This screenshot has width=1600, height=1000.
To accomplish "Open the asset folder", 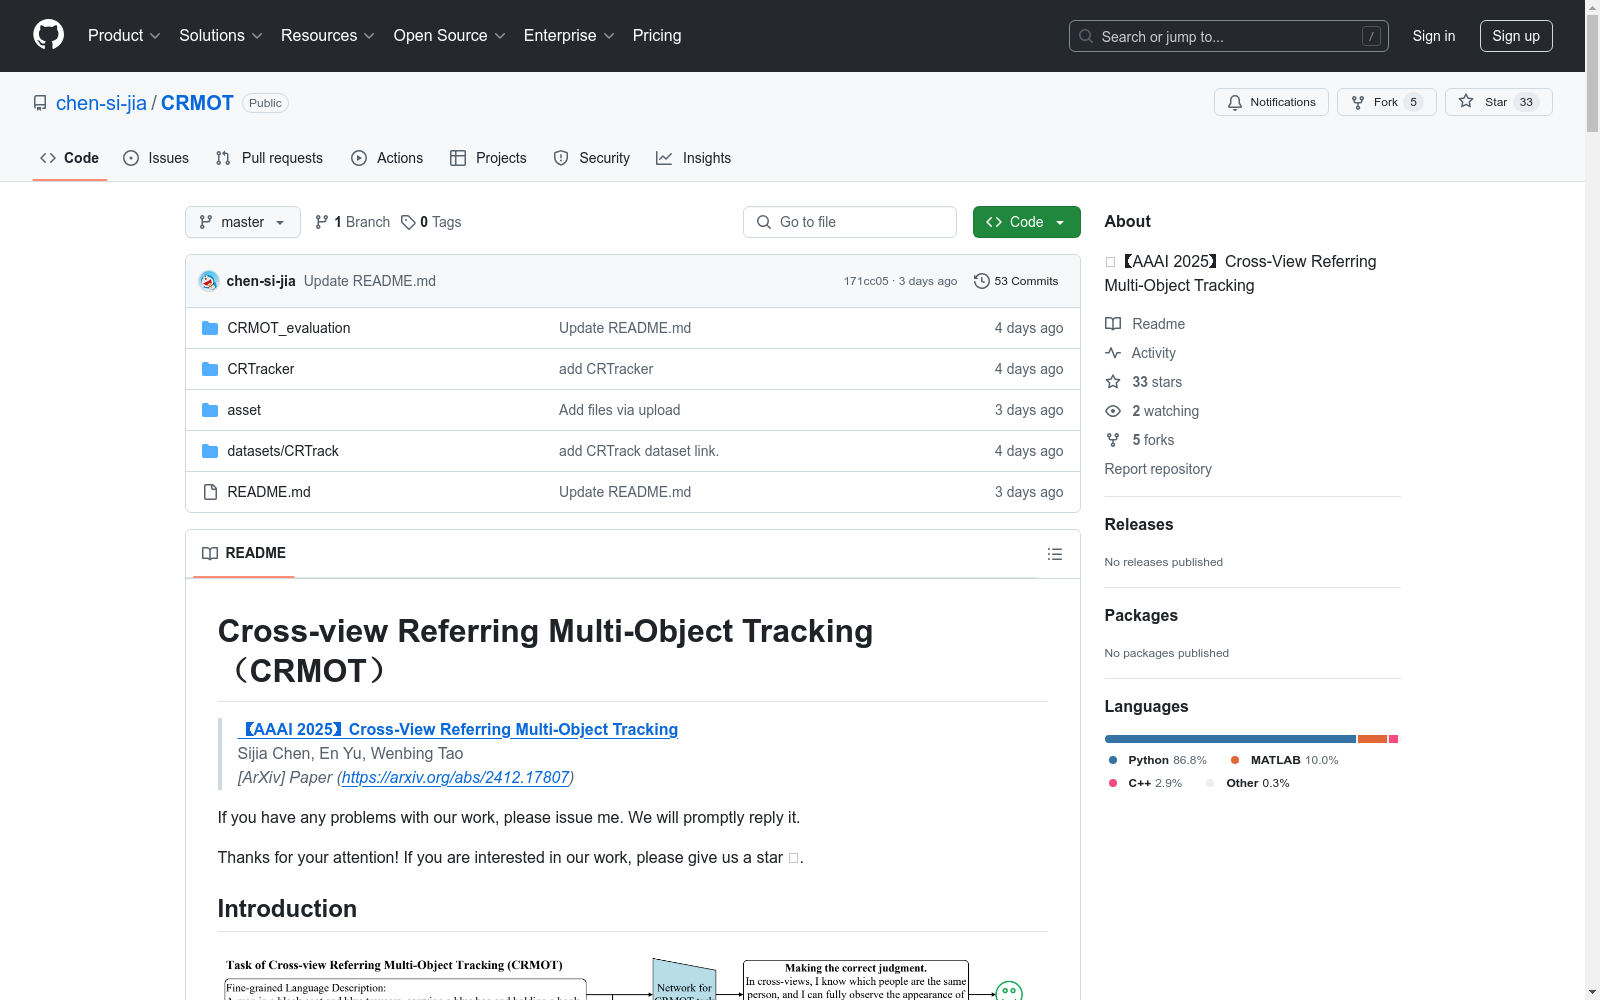I will click(x=244, y=410).
